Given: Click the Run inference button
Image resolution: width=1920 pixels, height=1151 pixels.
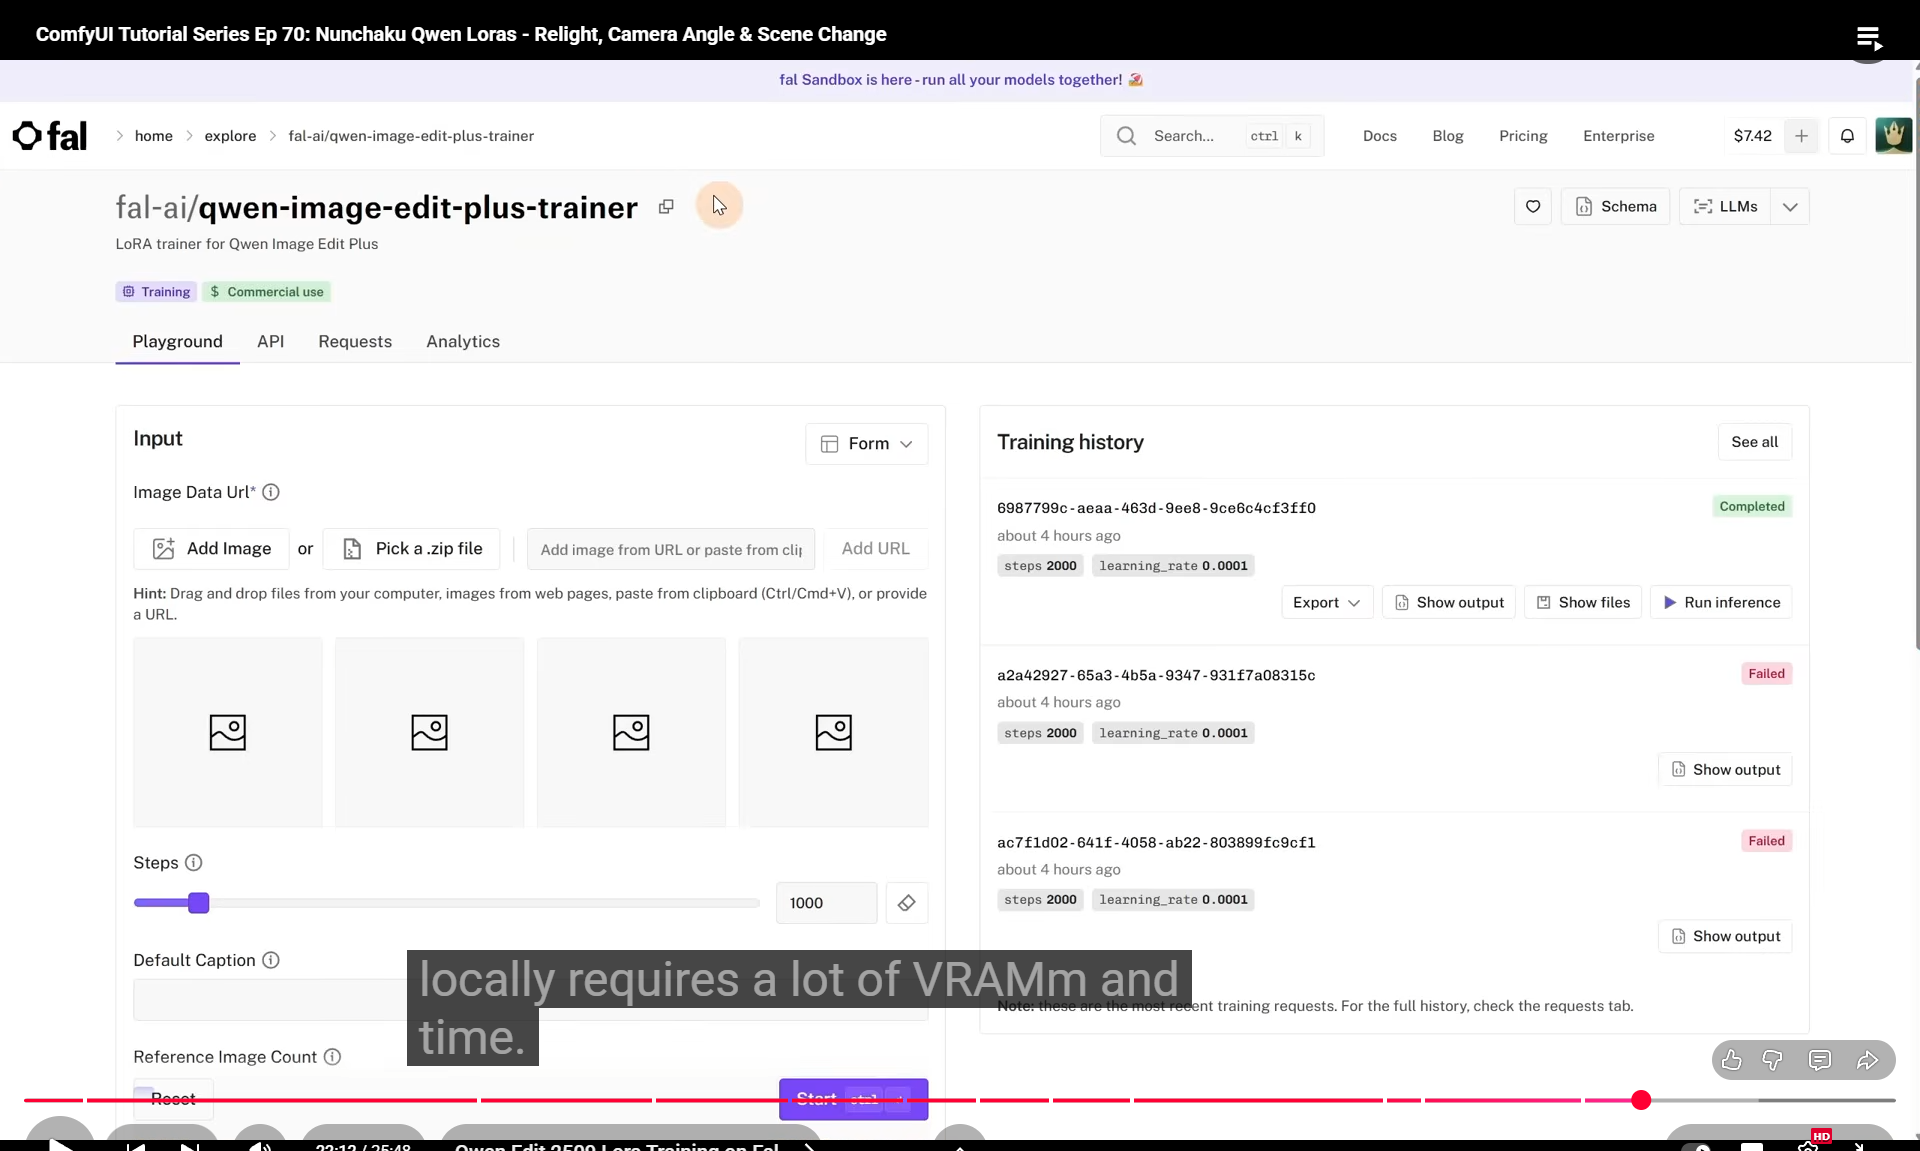Looking at the screenshot, I should [x=1721, y=603].
